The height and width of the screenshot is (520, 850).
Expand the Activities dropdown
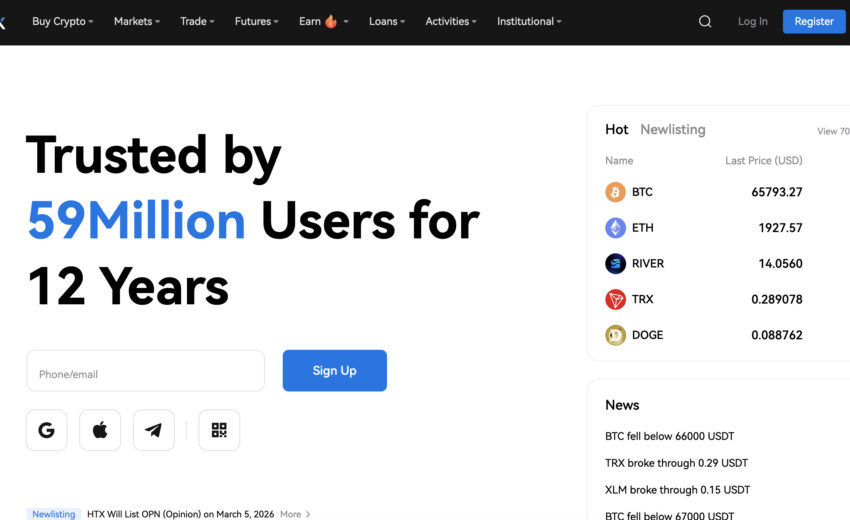(451, 21)
